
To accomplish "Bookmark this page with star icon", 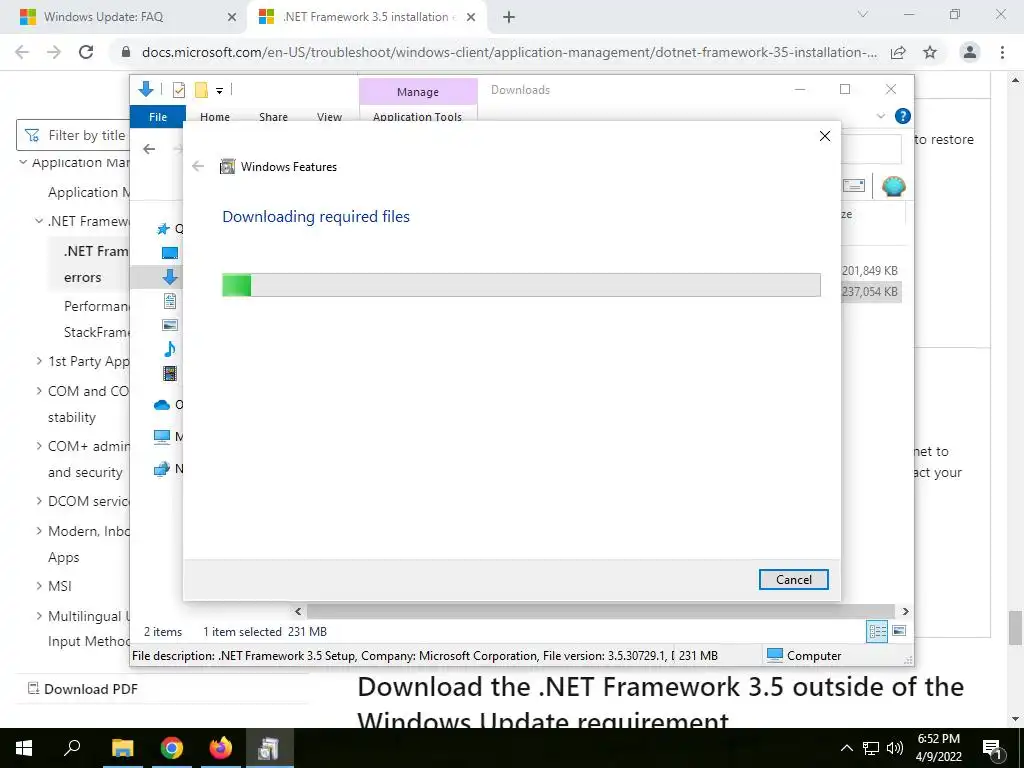I will pyautogui.click(x=930, y=52).
